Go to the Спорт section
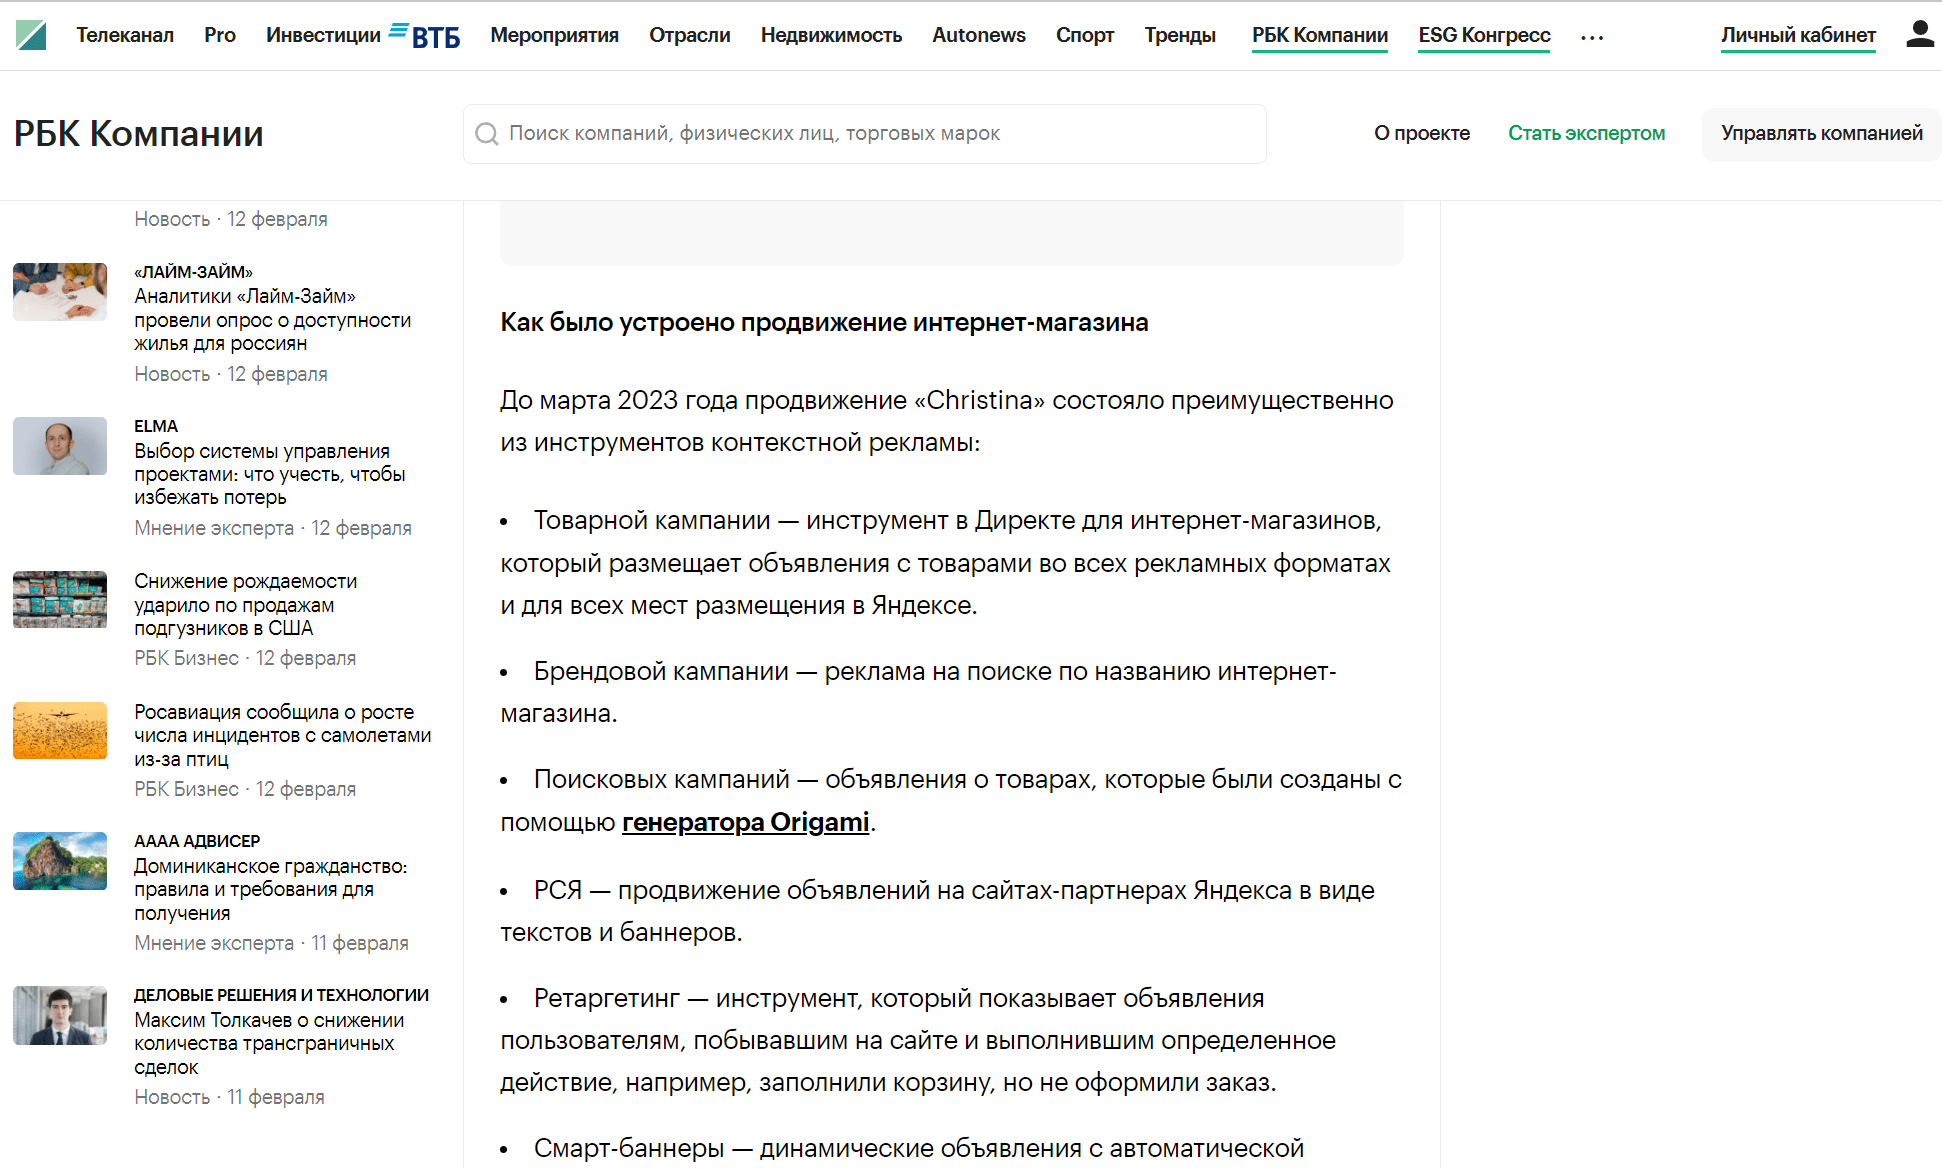 [1085, 35]
